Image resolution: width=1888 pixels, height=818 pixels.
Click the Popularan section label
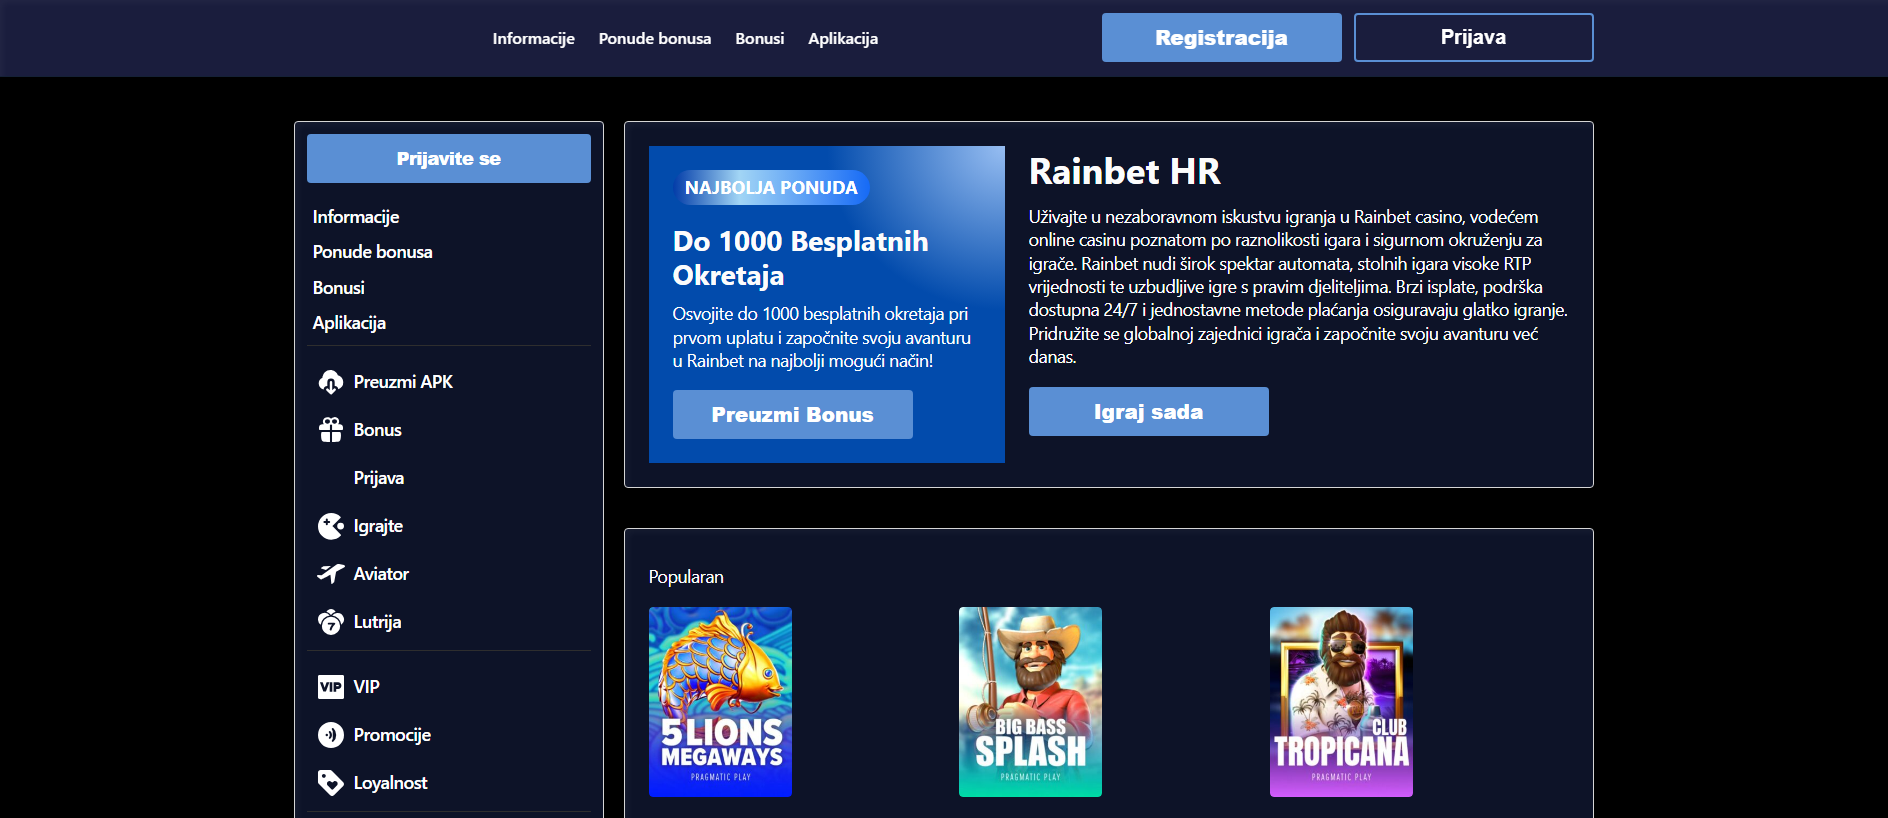(x=686, y=577)
